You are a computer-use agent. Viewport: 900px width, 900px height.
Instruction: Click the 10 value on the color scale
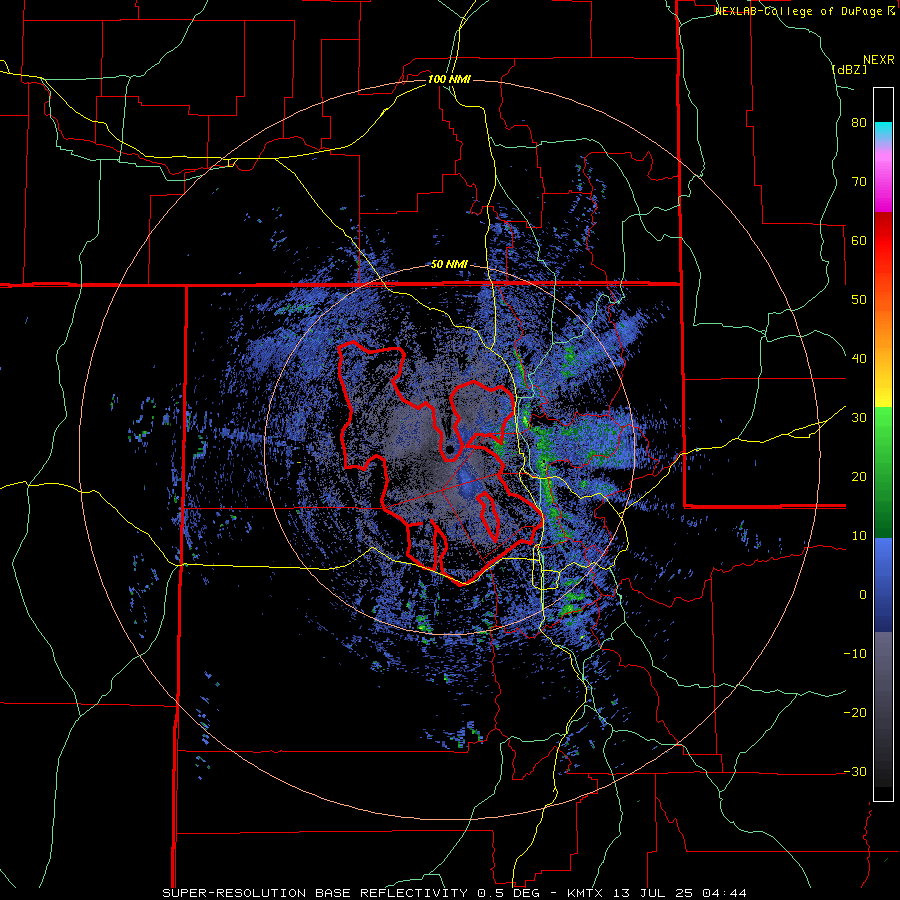(859, 536)
